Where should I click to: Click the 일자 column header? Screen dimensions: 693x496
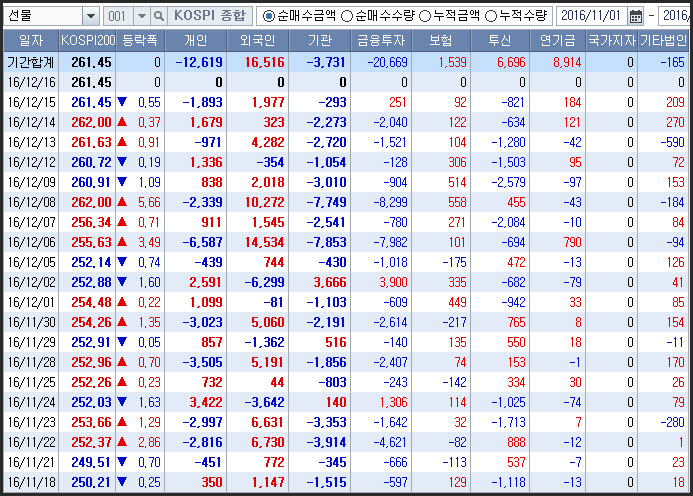(31, 41)
